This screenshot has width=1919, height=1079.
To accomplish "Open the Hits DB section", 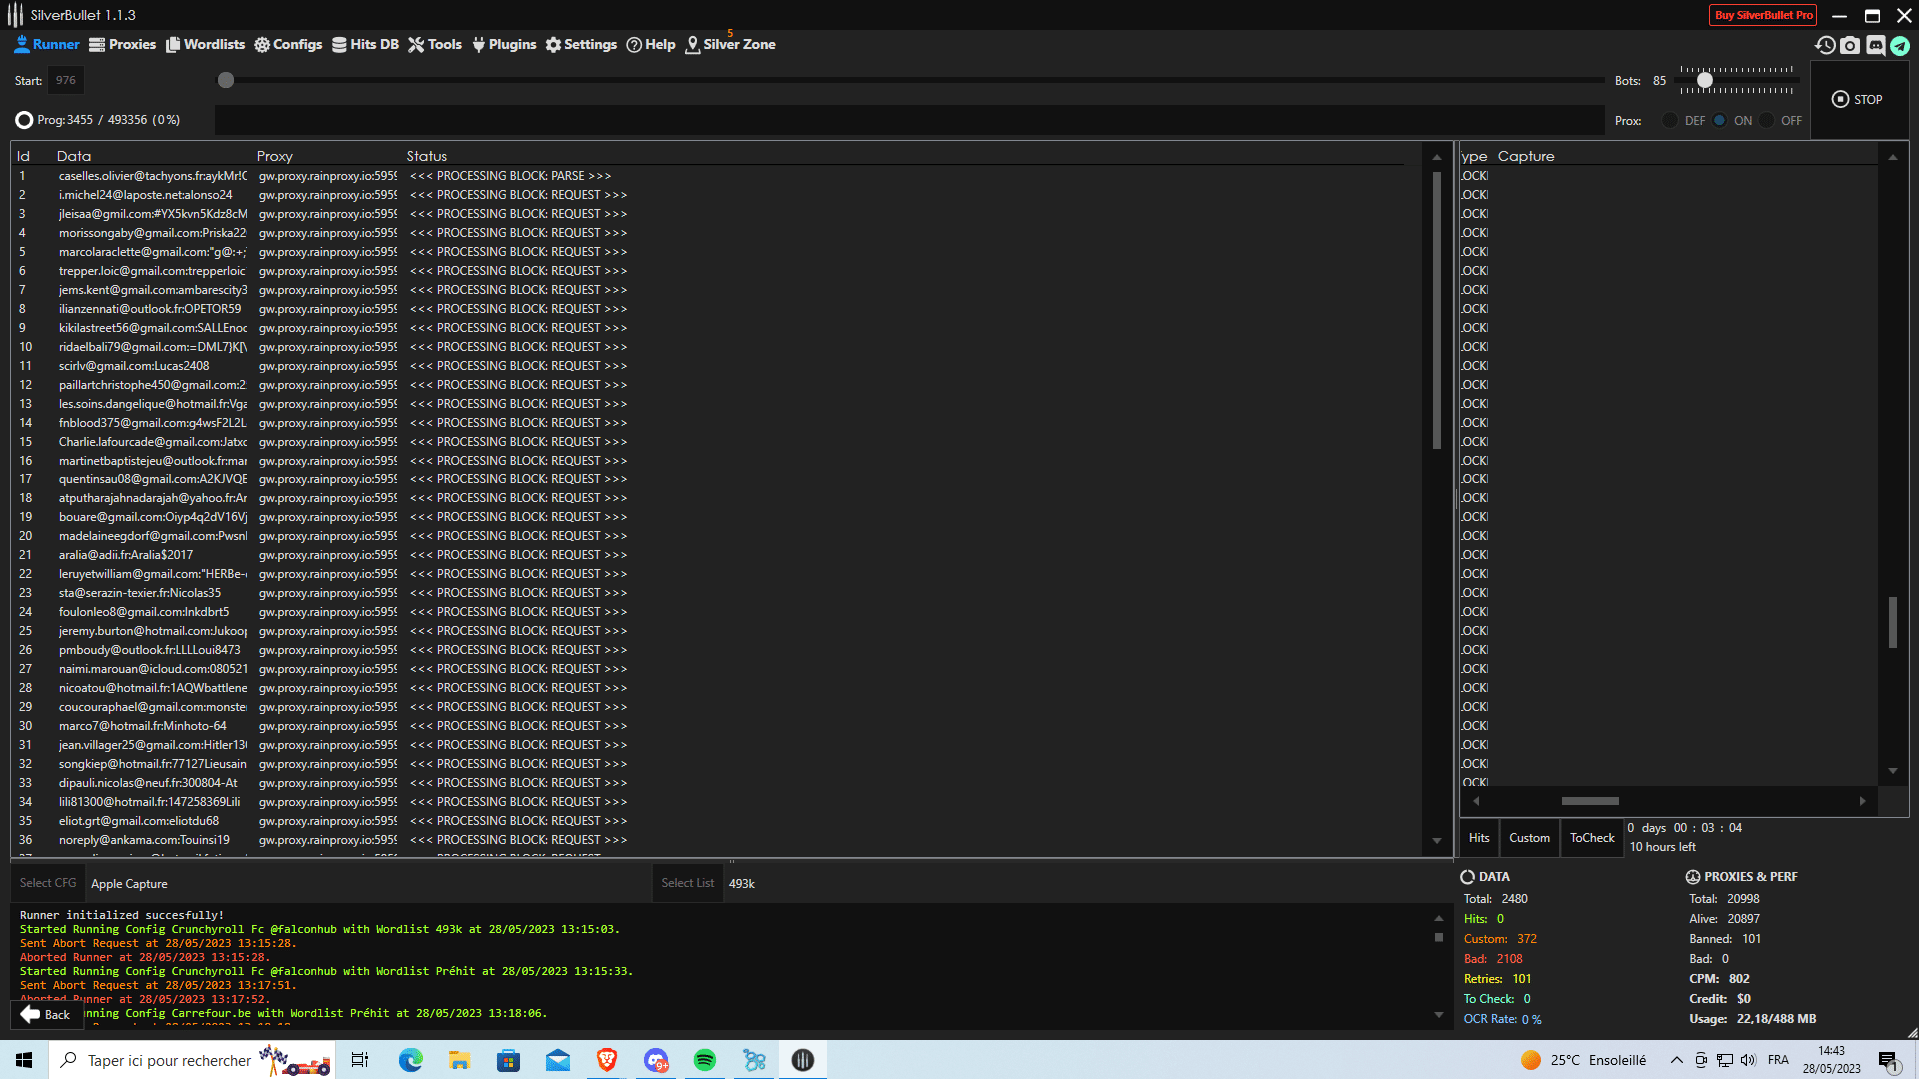I will (x=365, y=45).
